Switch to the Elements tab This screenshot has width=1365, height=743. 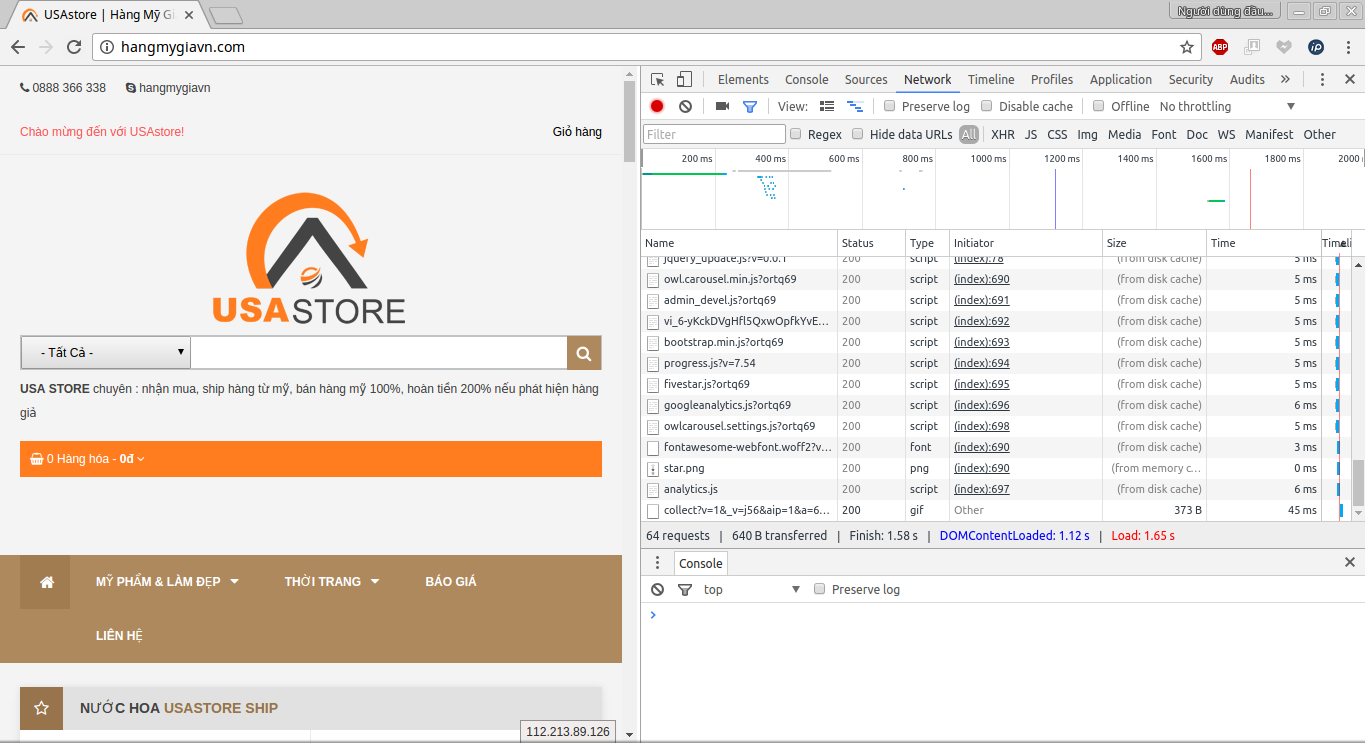(x=743, y=80)
